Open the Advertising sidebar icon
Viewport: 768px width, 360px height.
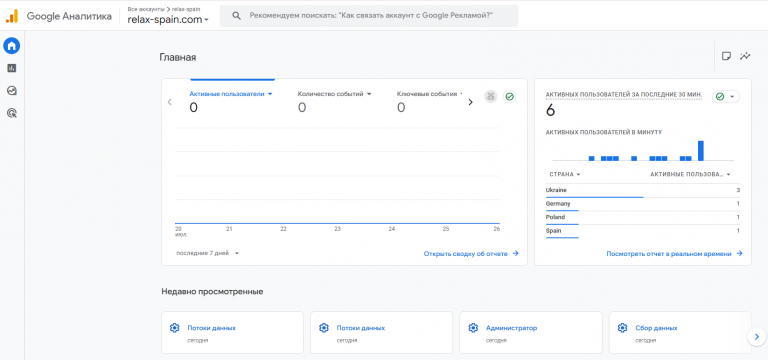[x=12, y=113]
